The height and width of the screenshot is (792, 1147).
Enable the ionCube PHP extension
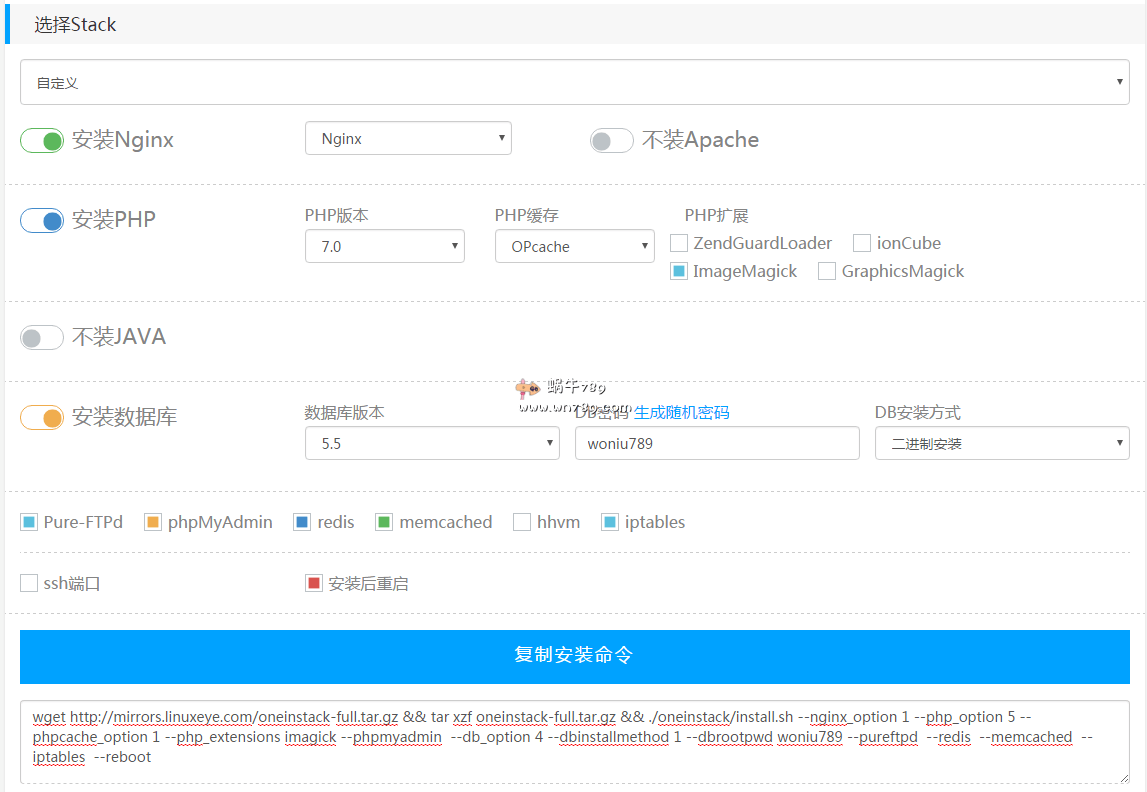(862, 243)
